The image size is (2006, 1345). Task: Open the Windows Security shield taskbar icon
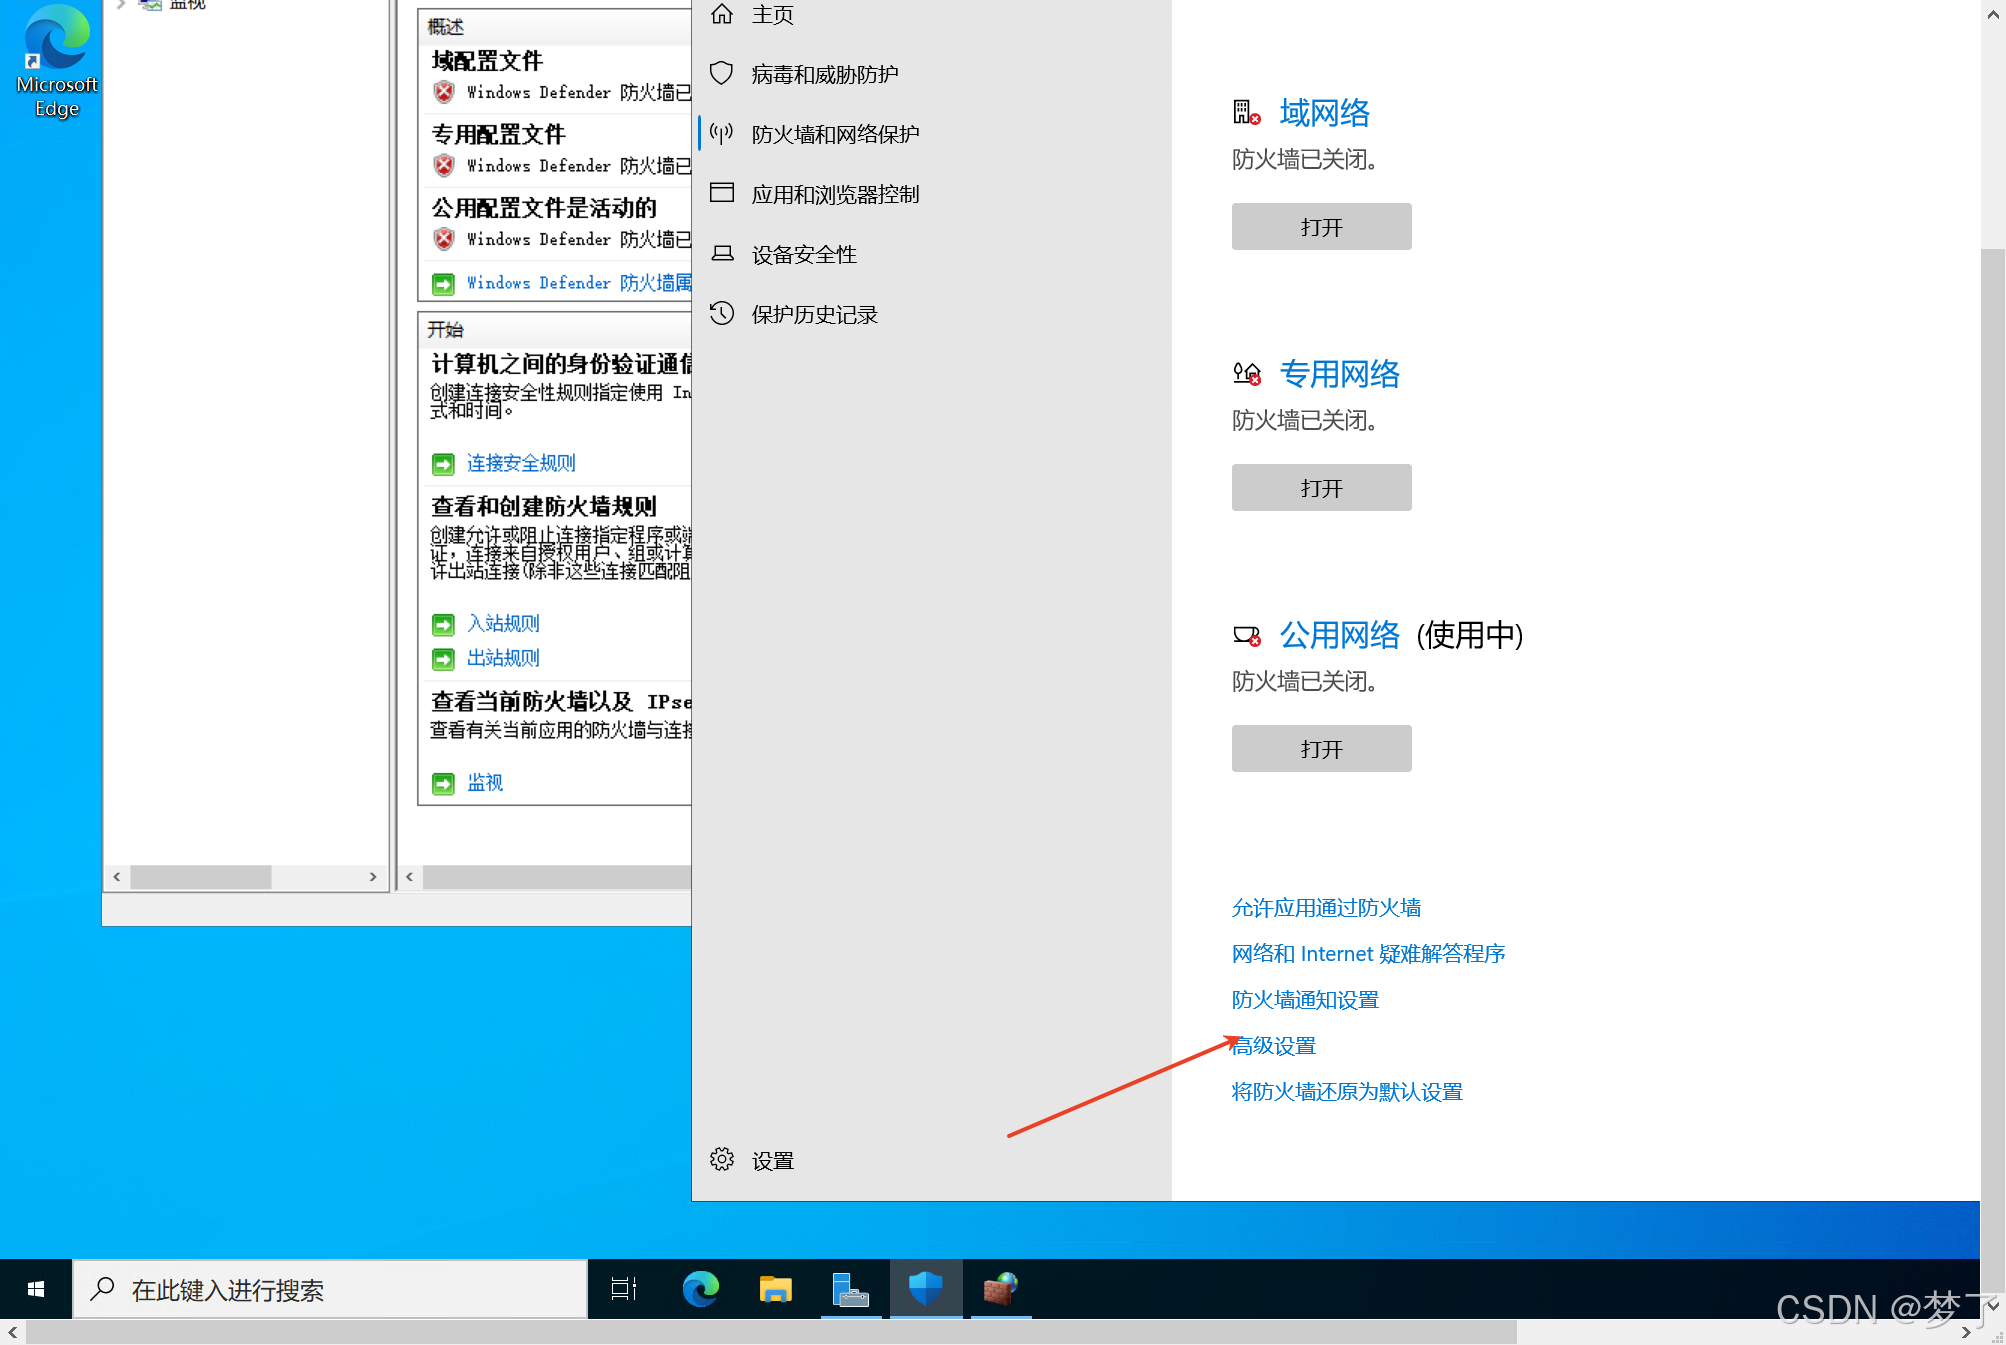coord(925,1289)
